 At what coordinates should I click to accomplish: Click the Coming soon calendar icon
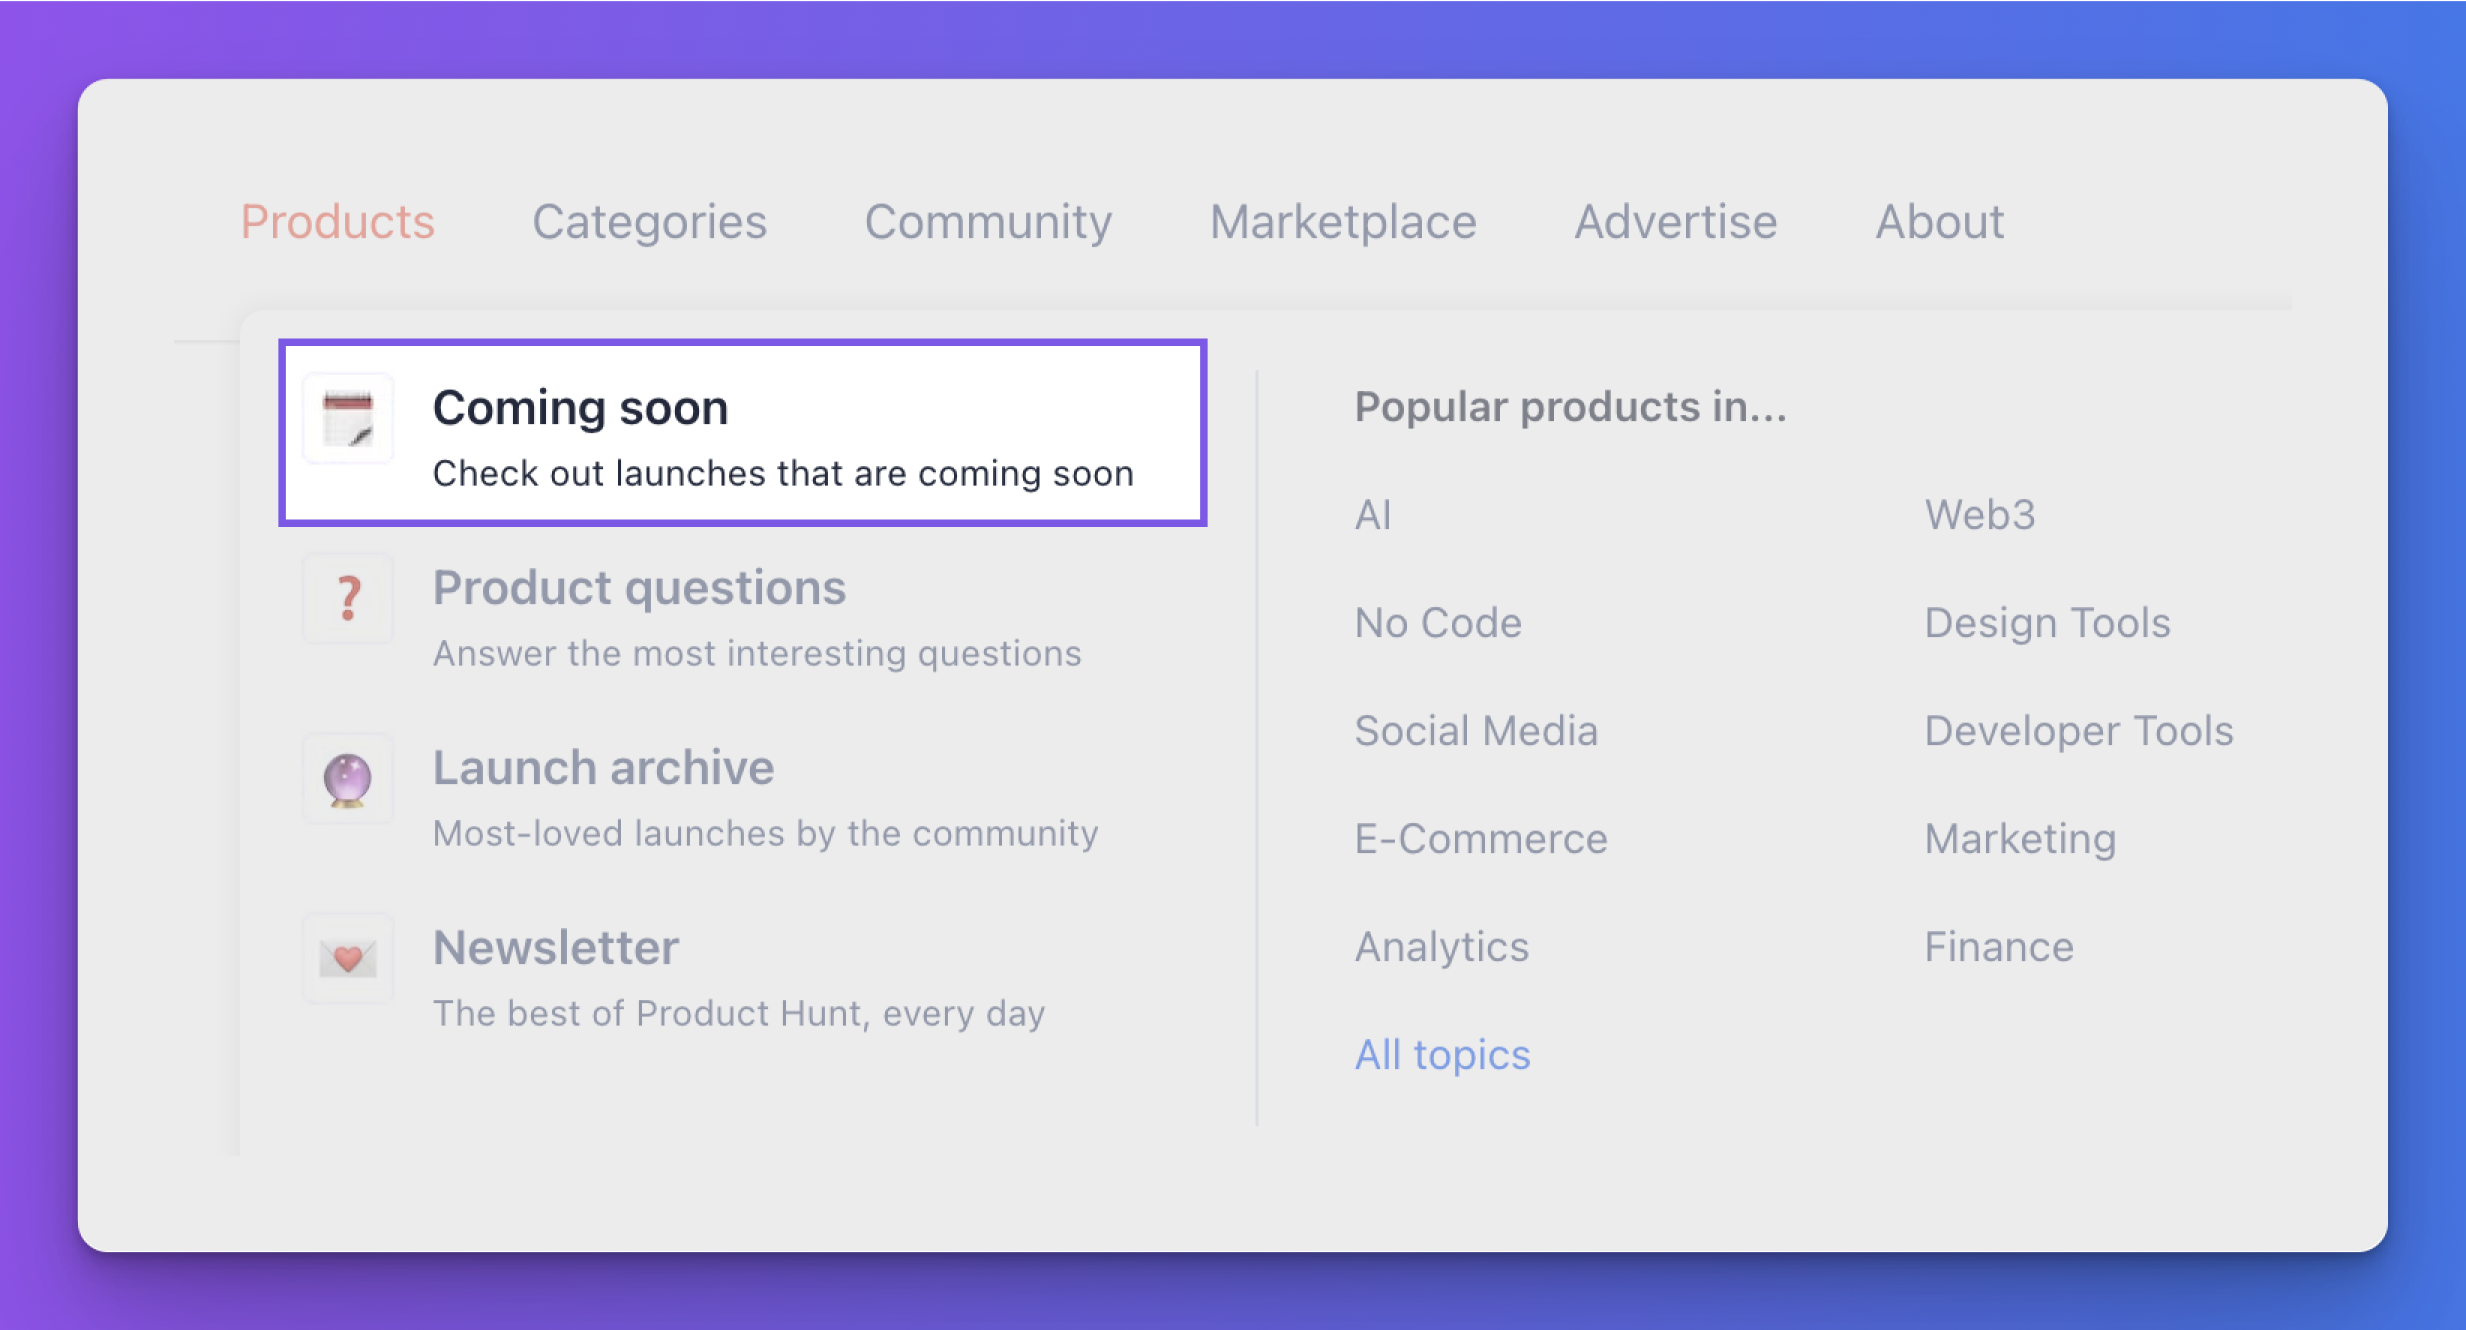point(348,418)
